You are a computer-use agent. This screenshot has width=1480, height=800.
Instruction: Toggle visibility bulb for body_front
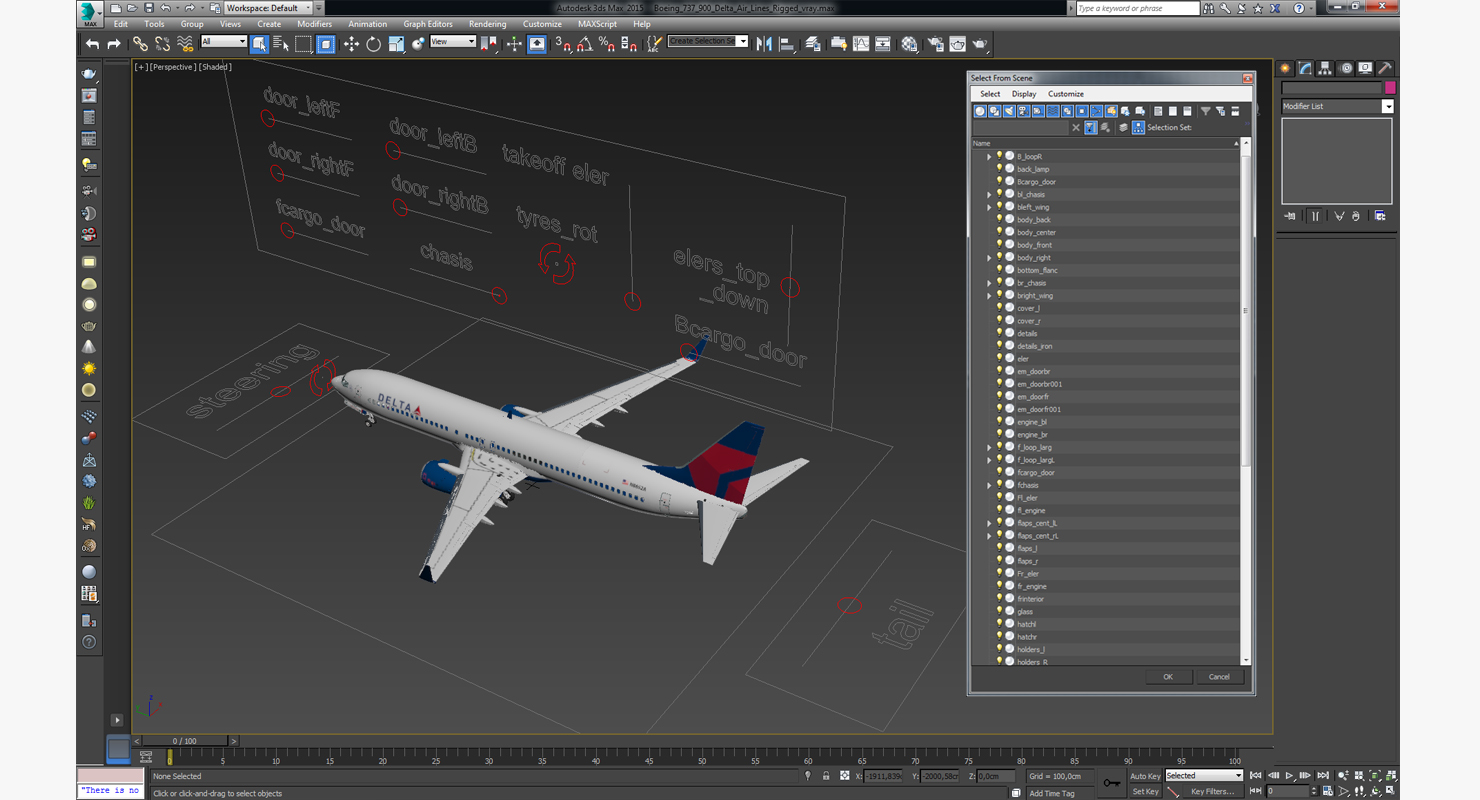[999, 245]
